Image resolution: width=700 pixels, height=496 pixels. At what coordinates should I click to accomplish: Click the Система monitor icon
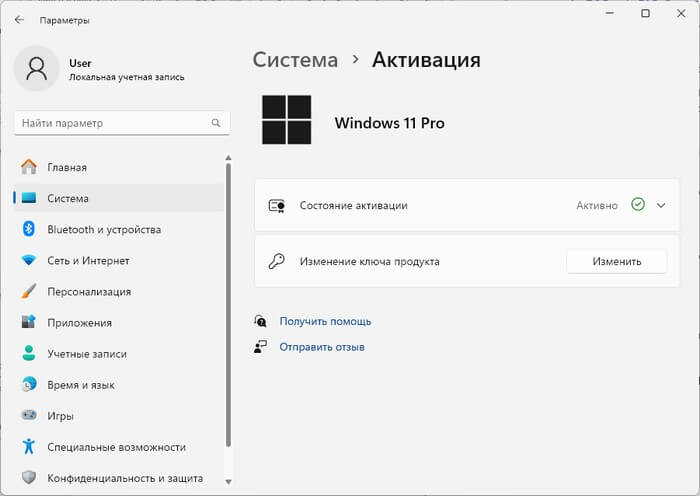point(29,198)
